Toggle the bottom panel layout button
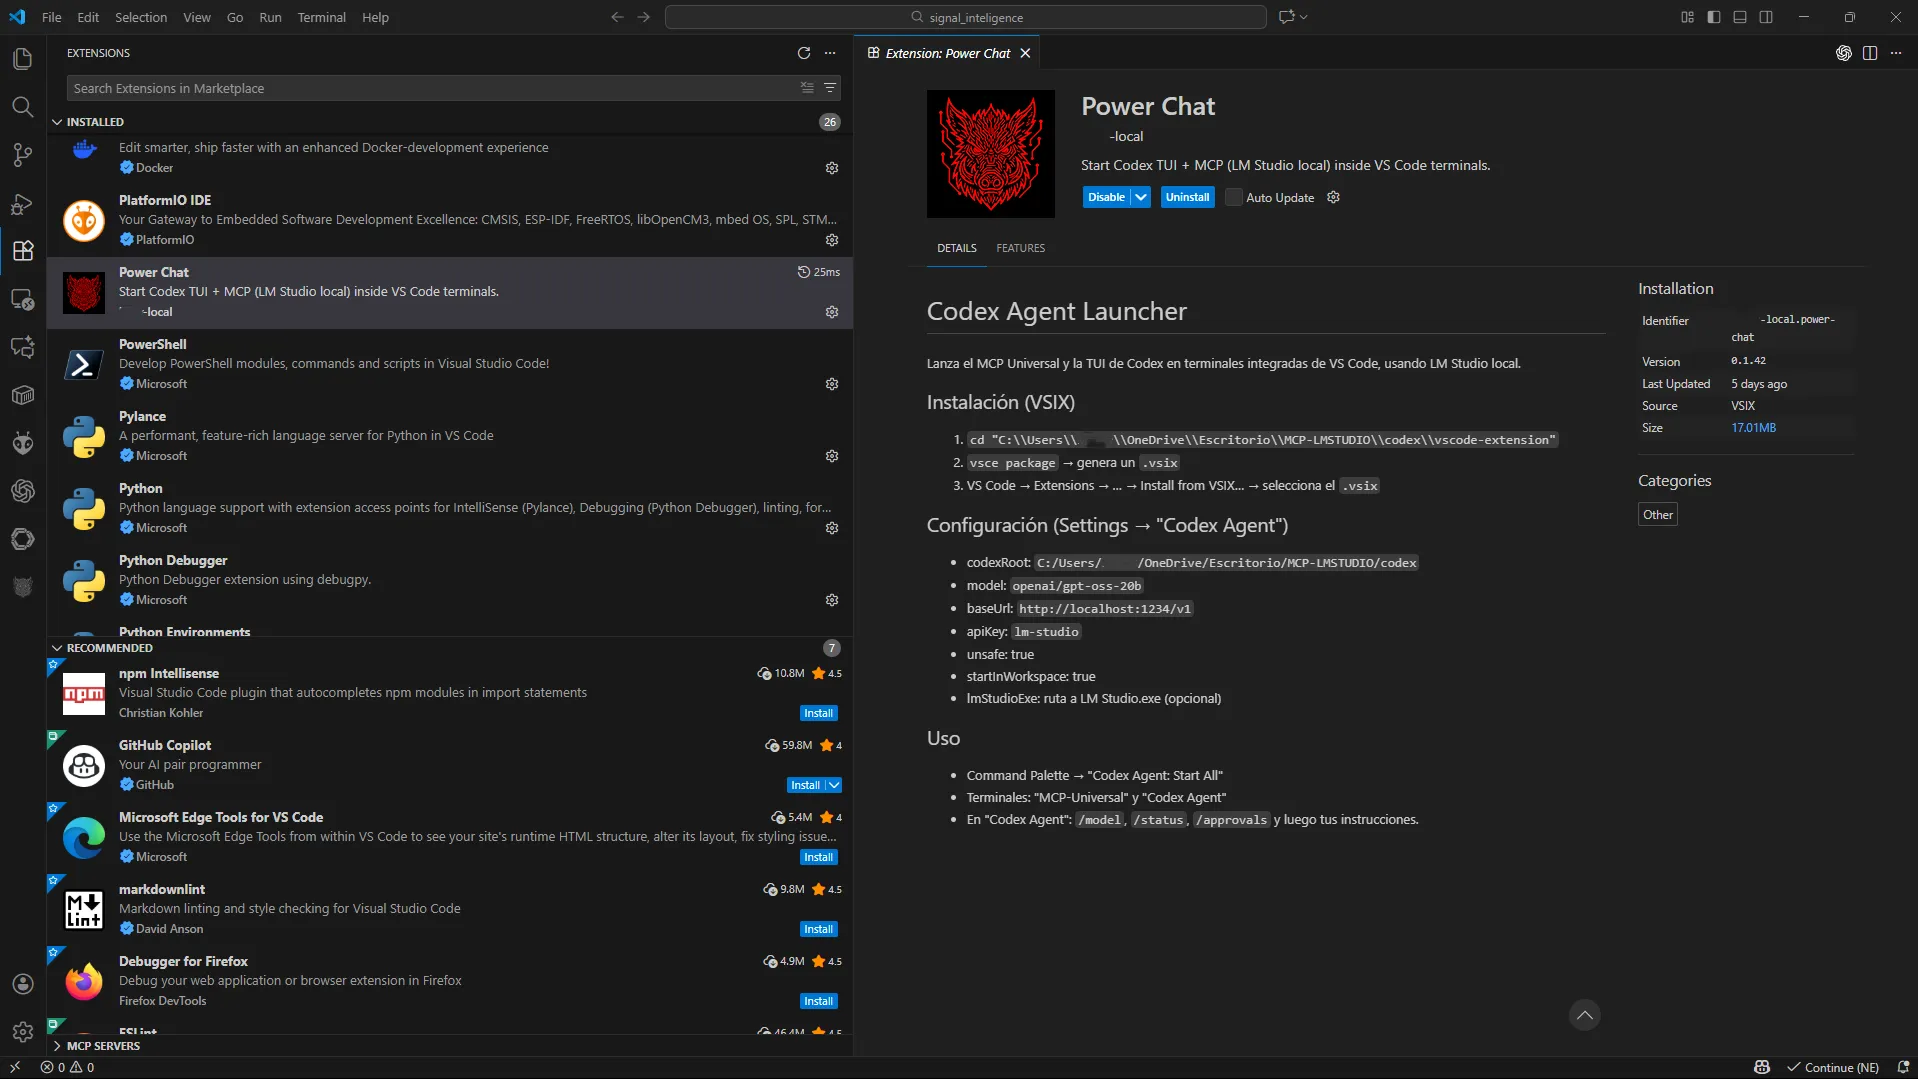 click(1740, 17)
